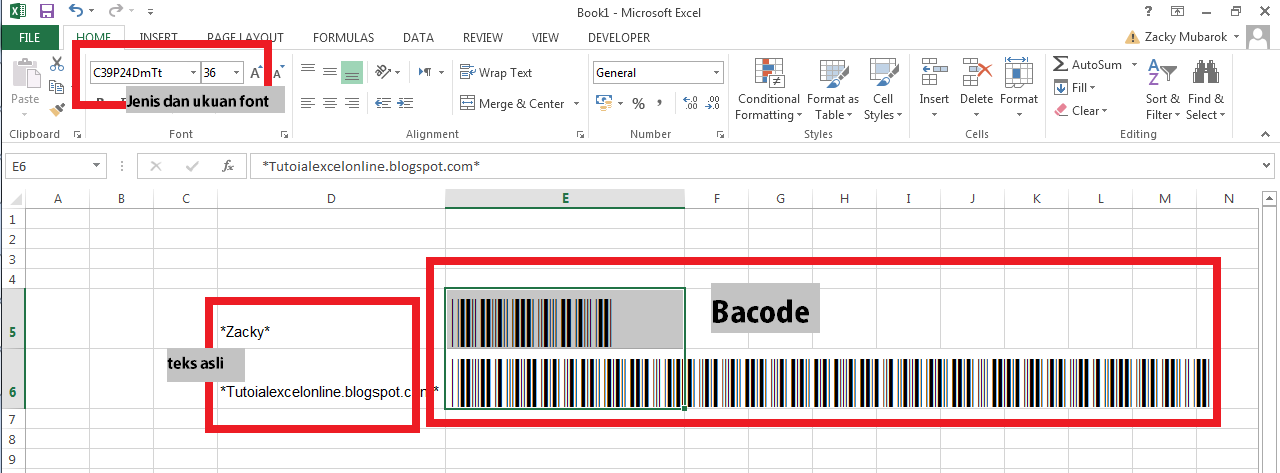Open the Font dialog launcher
The height and width of the screenshot is (473, 1280).
point(284,134)
